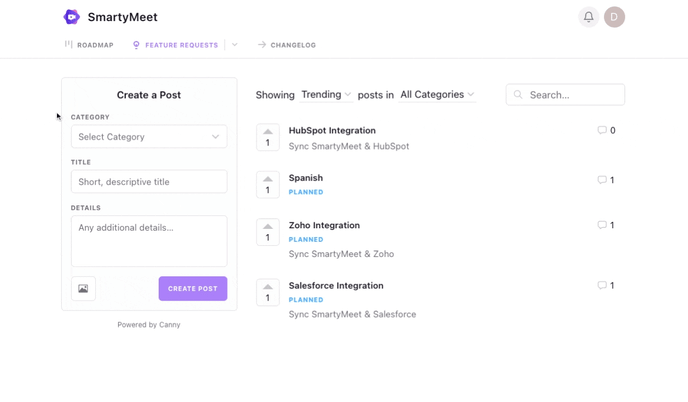Image resolution: width=688 pixels, height=402 pixels.
Task: Click the SmartyMeet logo icon
Action: click(x=72, y=17)
